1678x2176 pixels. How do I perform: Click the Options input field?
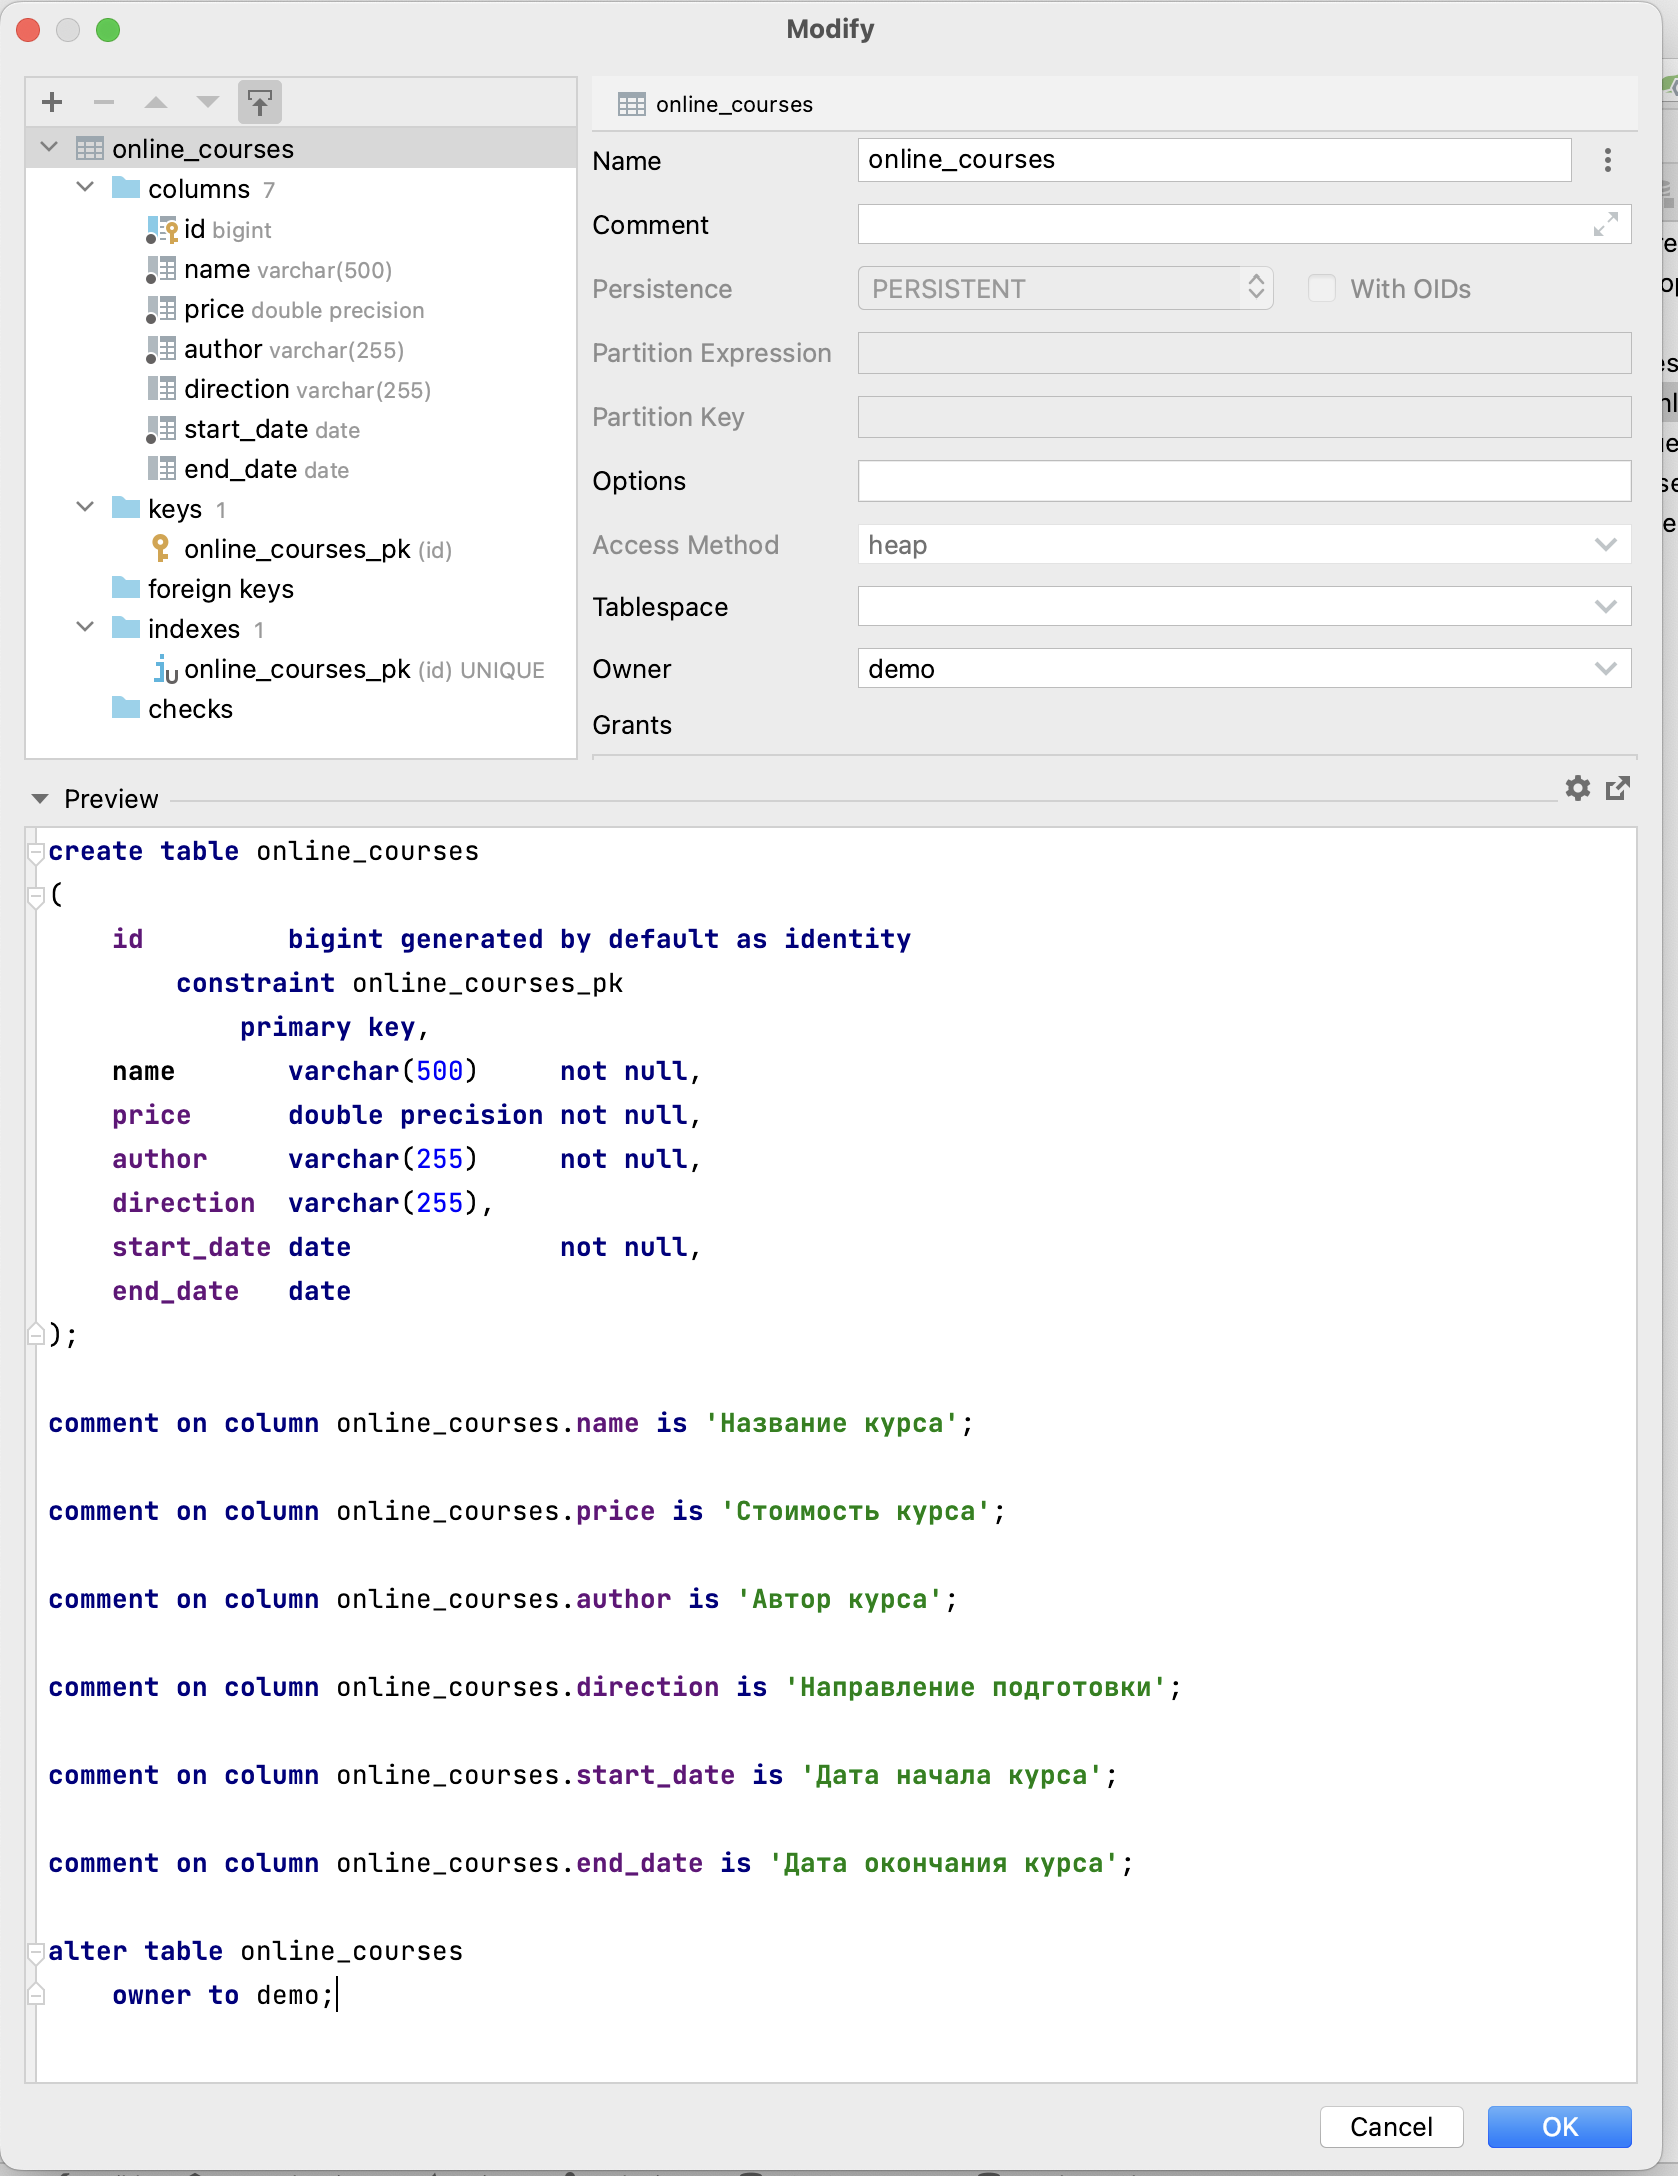pos(1244,481)
